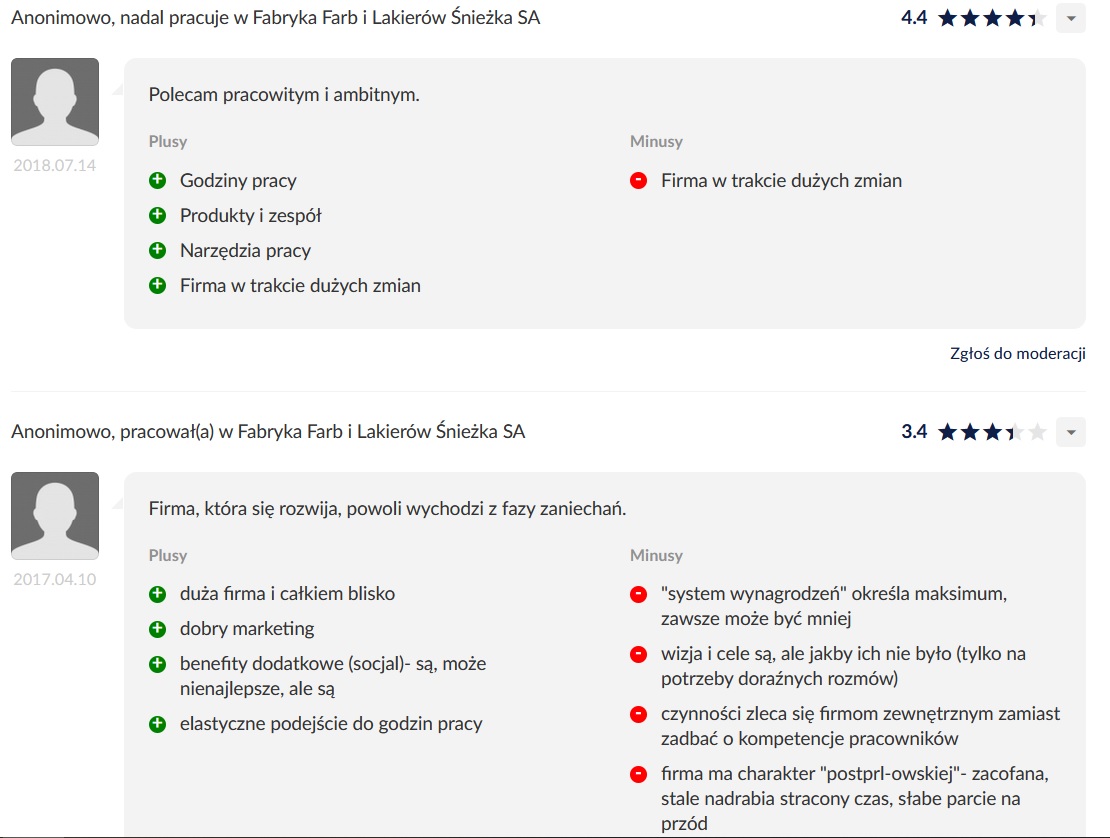Click 'Zgłoś do moderacji' link

pos(1017,353)
